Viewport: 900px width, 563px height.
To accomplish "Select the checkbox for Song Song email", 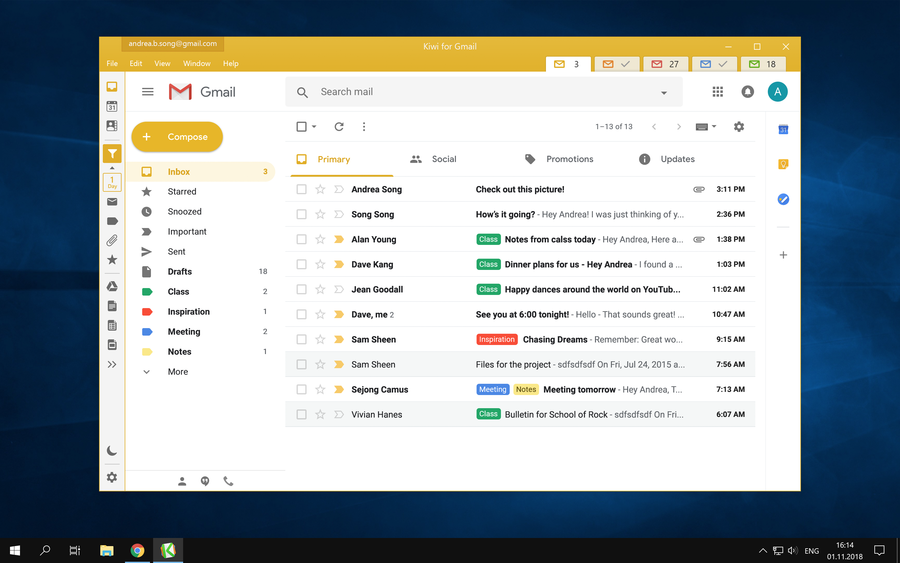I will [301, 214].
